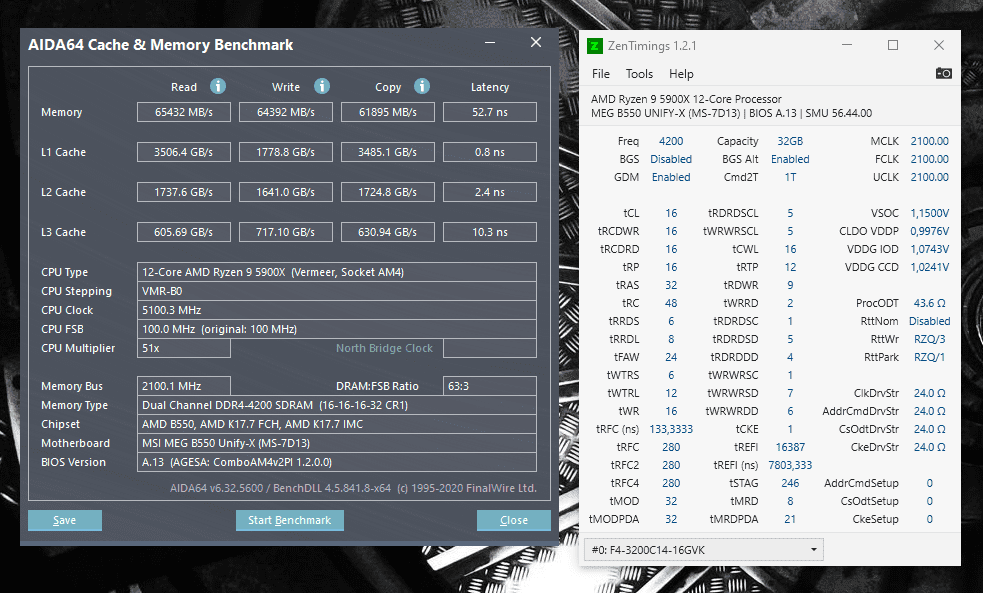Click the ProcODT value 43.6 Ω
Screen dimensions: 983x593
(x=930, y=303)
